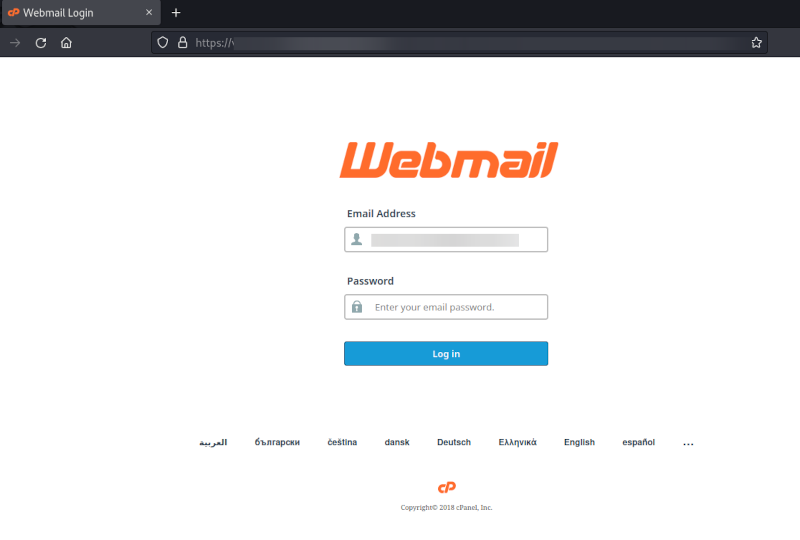Click the forward navigation arrow
The width and height of the screenshot is (800, 540).
click(15, 43)
